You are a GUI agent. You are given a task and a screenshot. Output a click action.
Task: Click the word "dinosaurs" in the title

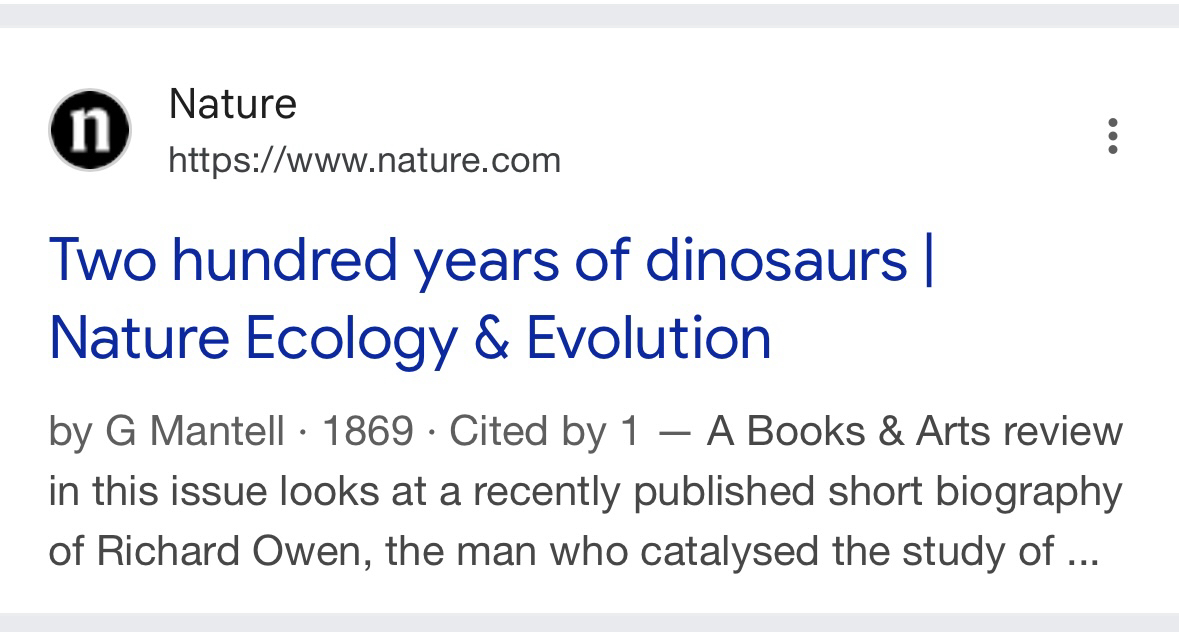[x=776, y=259]
